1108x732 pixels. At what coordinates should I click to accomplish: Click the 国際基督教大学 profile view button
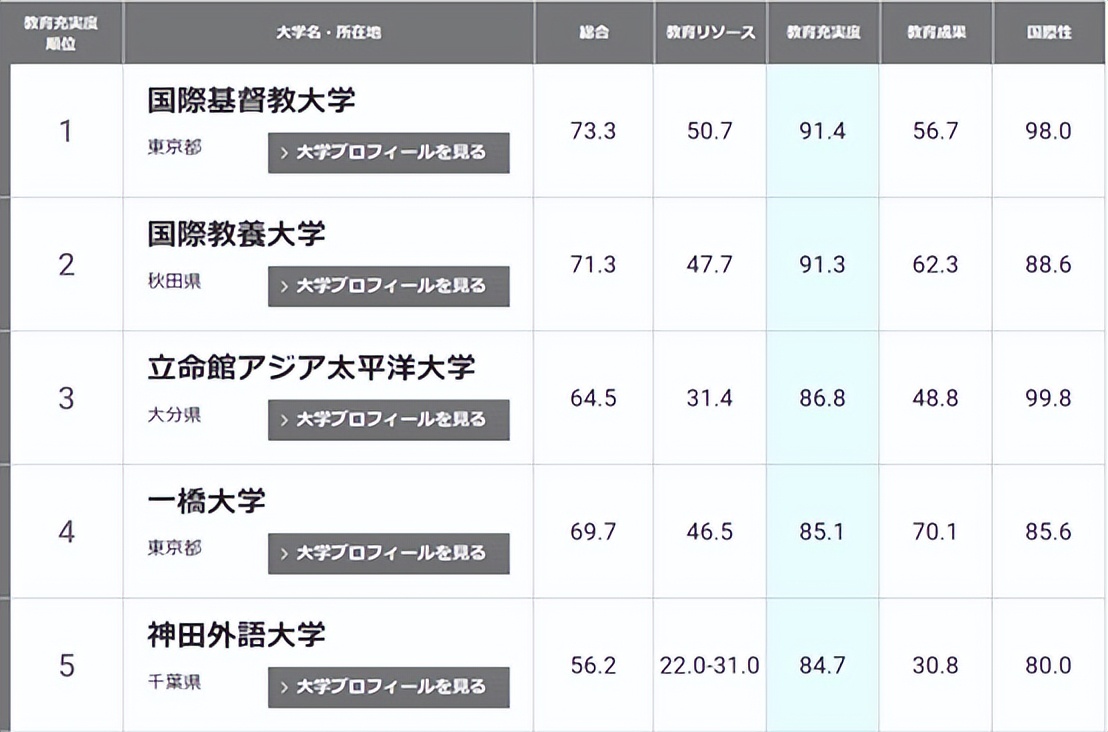[x=388, y=153]
